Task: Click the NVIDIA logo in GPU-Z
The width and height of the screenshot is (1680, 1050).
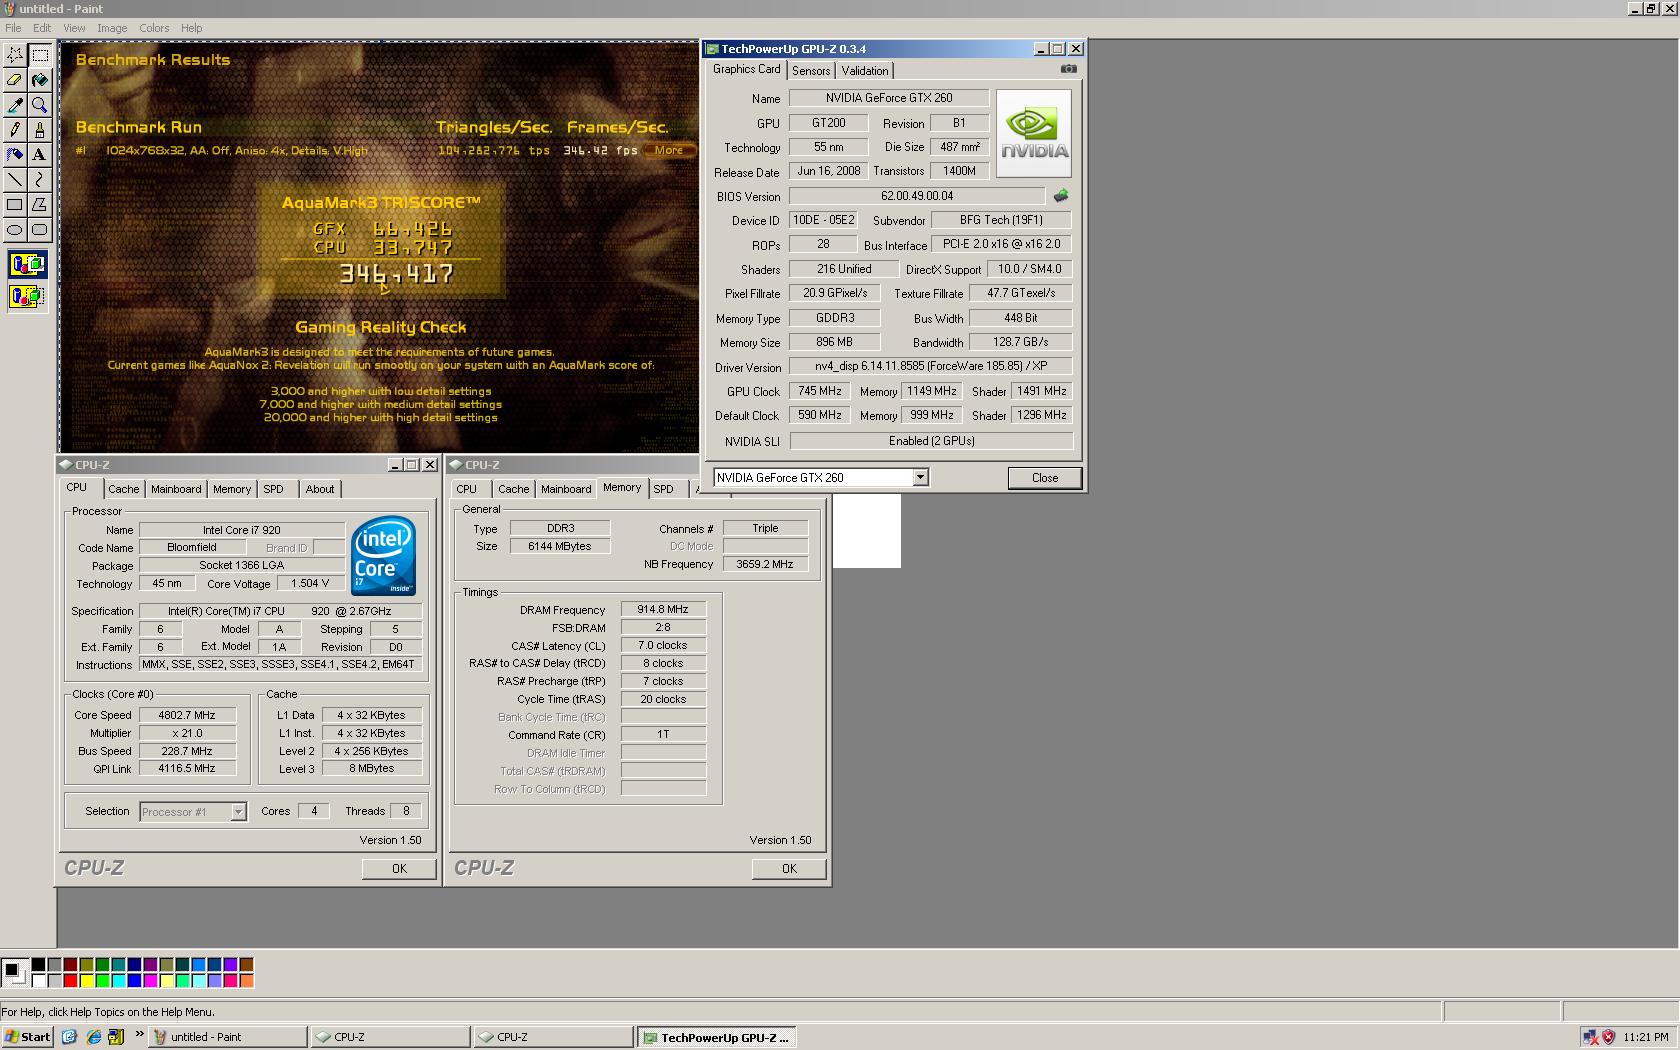Action: click(x=1034, y=134)
